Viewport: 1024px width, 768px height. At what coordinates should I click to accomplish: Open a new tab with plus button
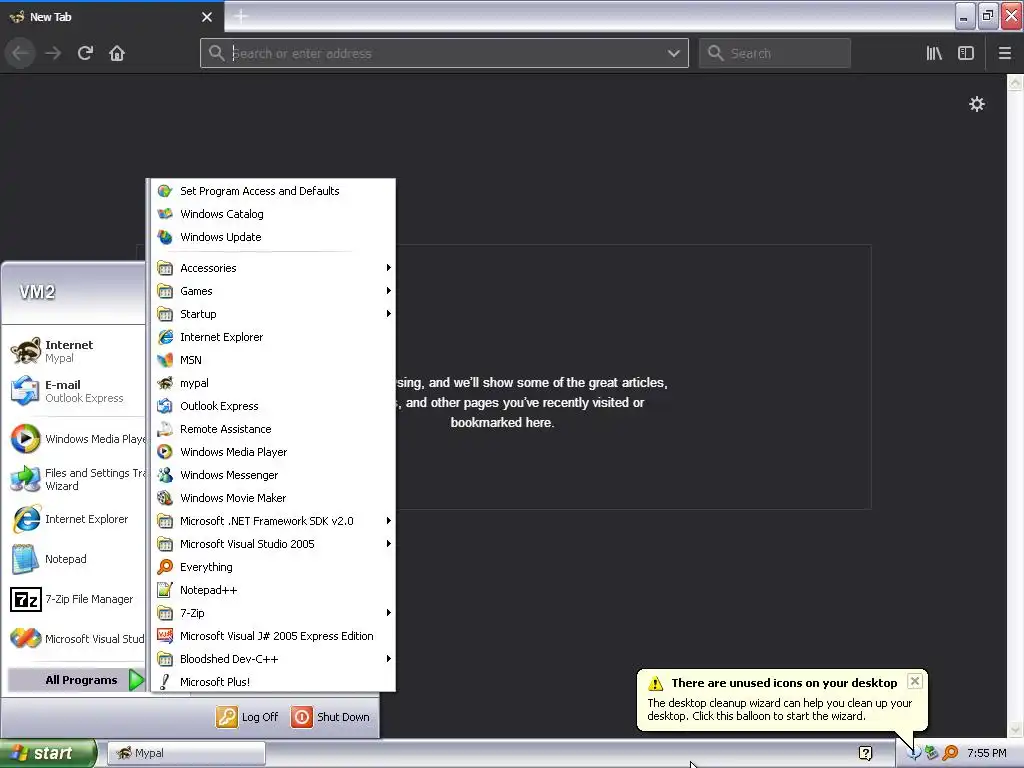point(240,16)
